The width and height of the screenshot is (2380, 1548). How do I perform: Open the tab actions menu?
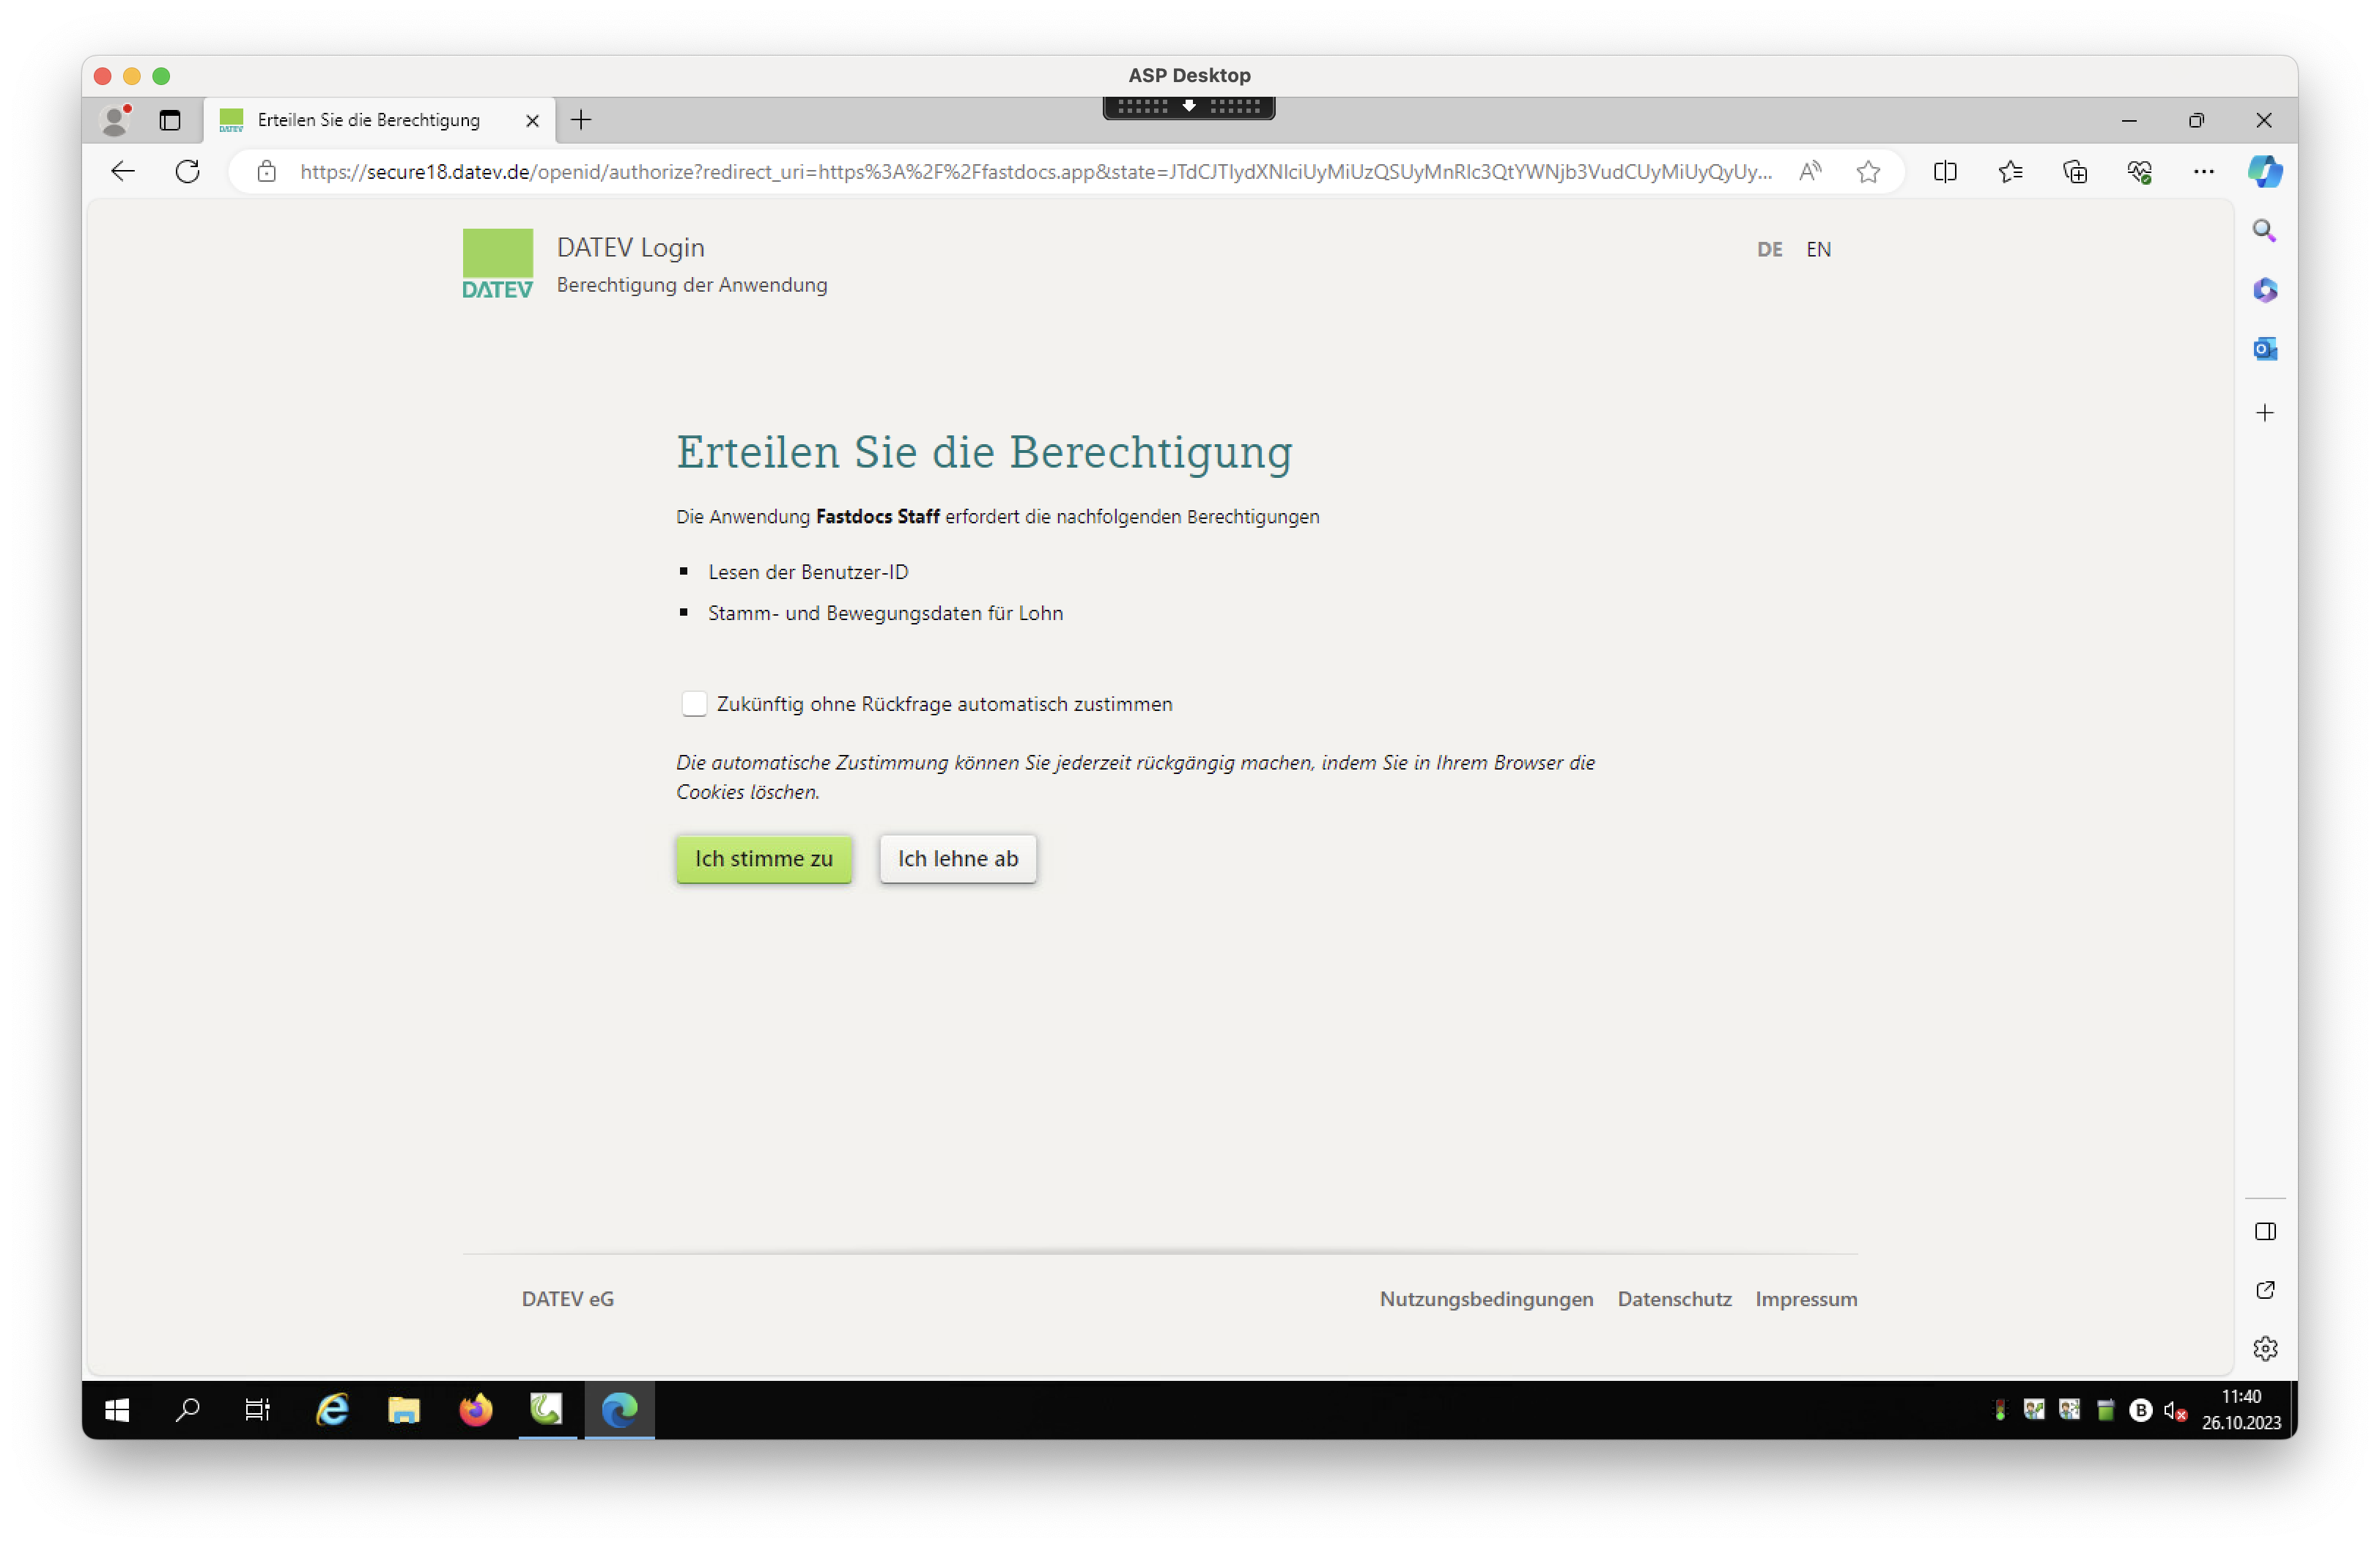170,120
